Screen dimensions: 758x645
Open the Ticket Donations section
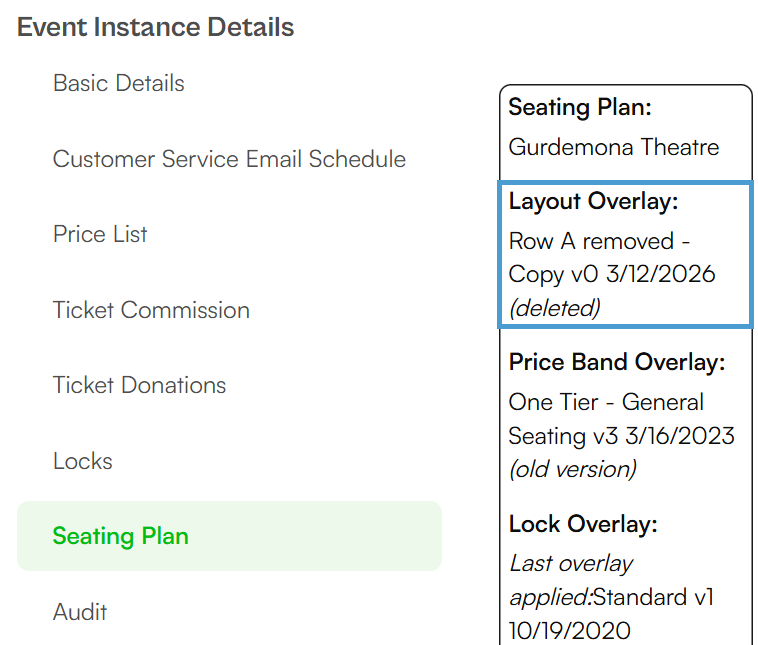pyautogui.click(x=139, y=385)
